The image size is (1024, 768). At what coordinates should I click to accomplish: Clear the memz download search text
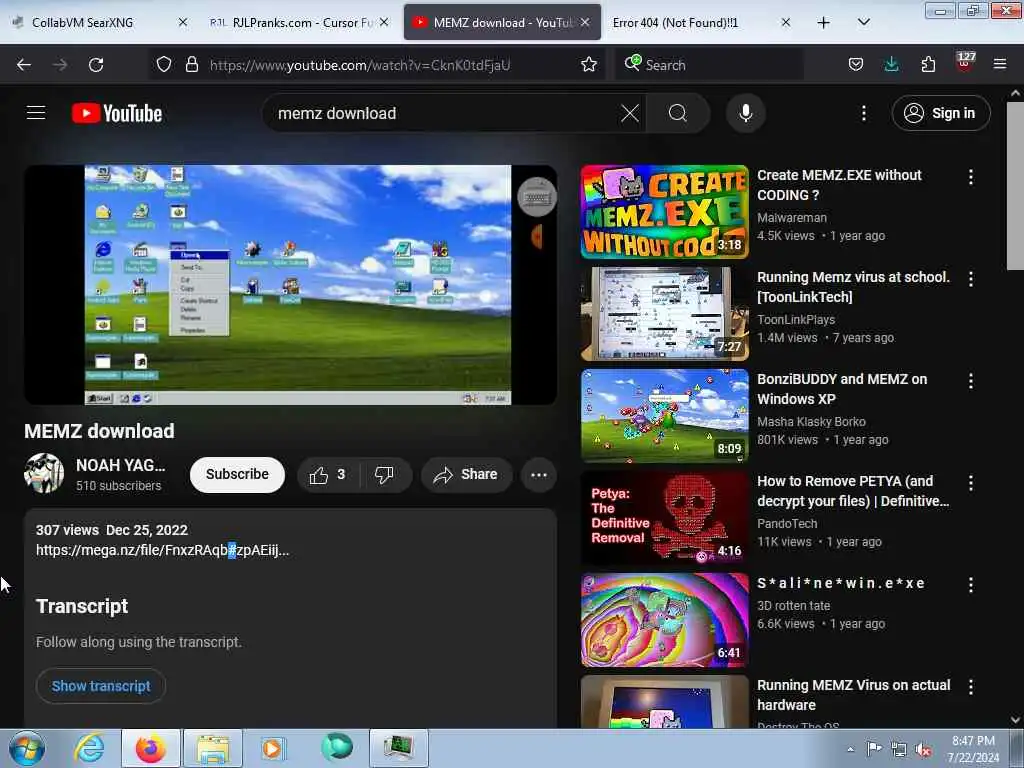(630, 113)
